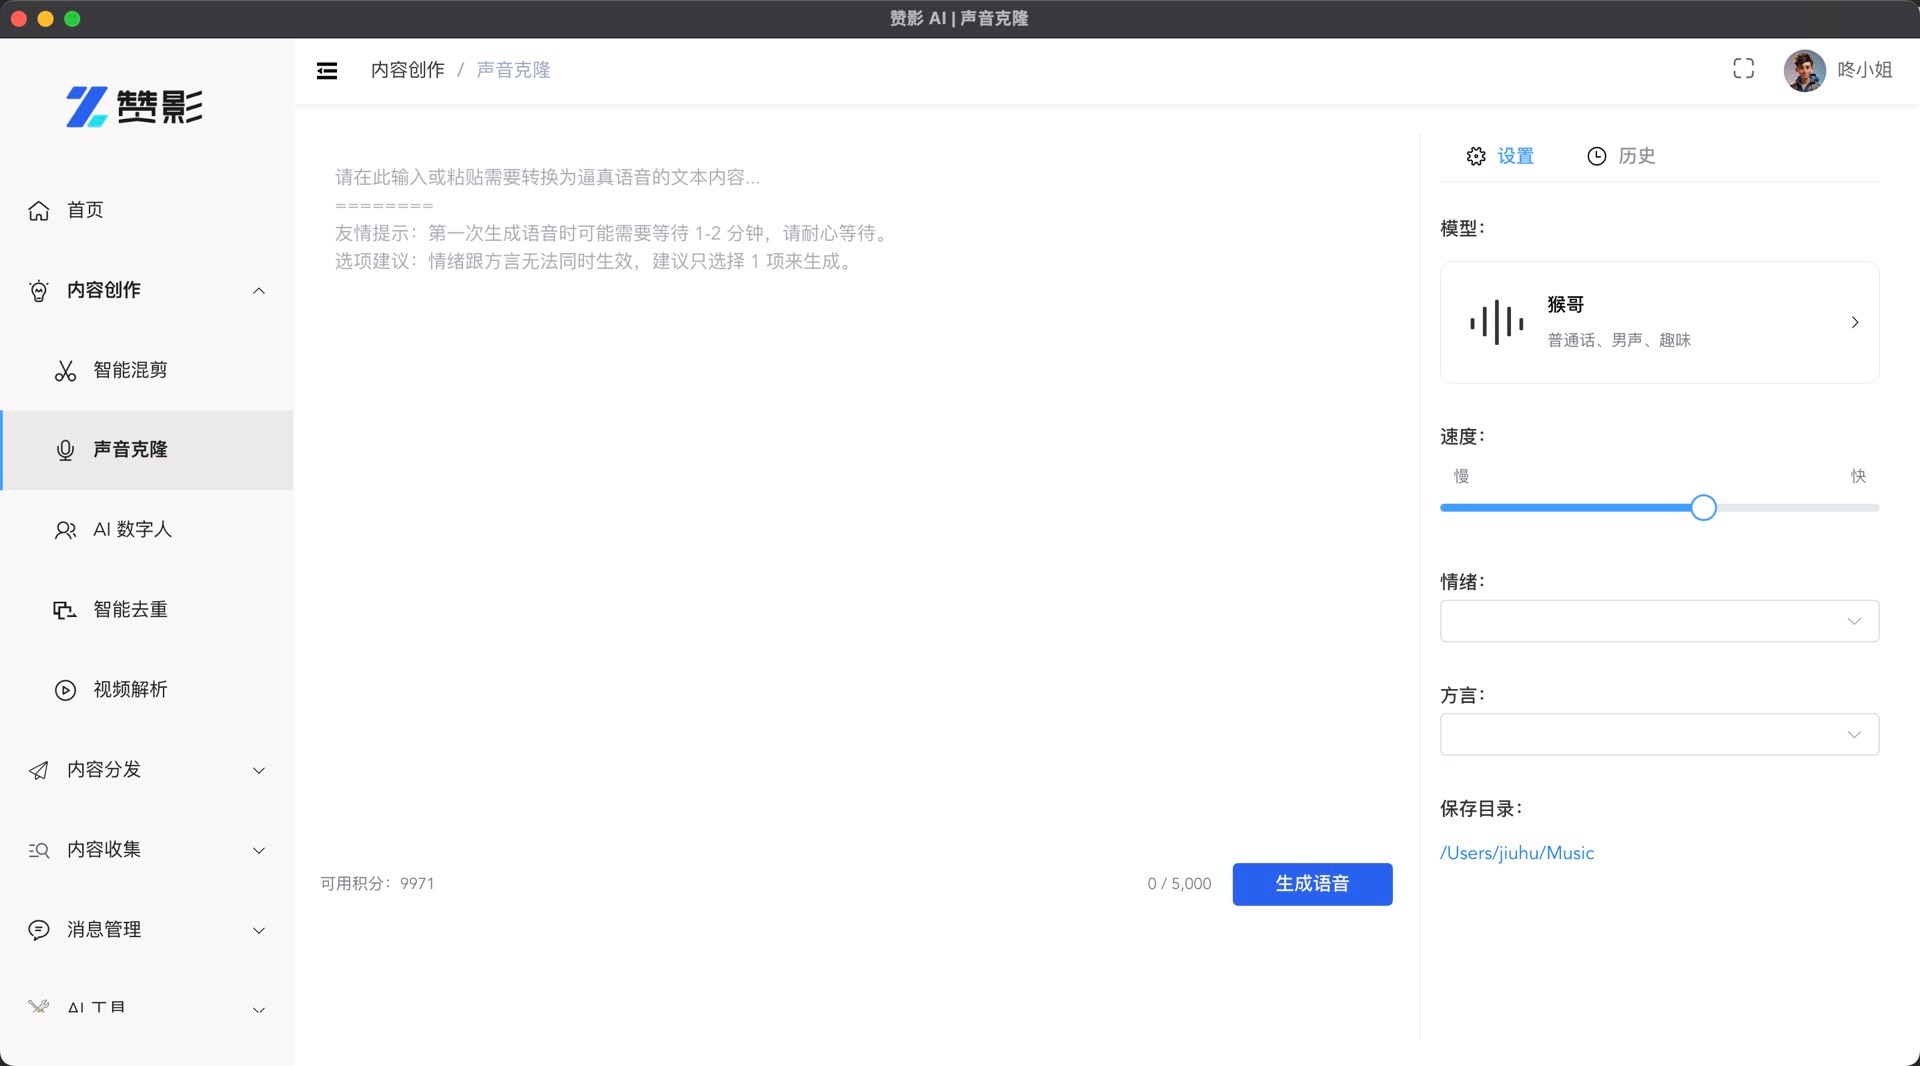Click the 内容创作 lightbulb icon
The width and height of the screenshot is (1920, 1066).
39,290
